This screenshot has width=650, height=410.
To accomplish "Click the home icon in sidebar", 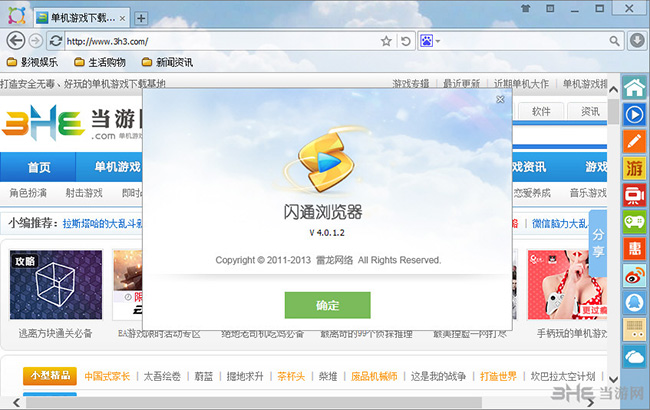I will click(635, 88).
